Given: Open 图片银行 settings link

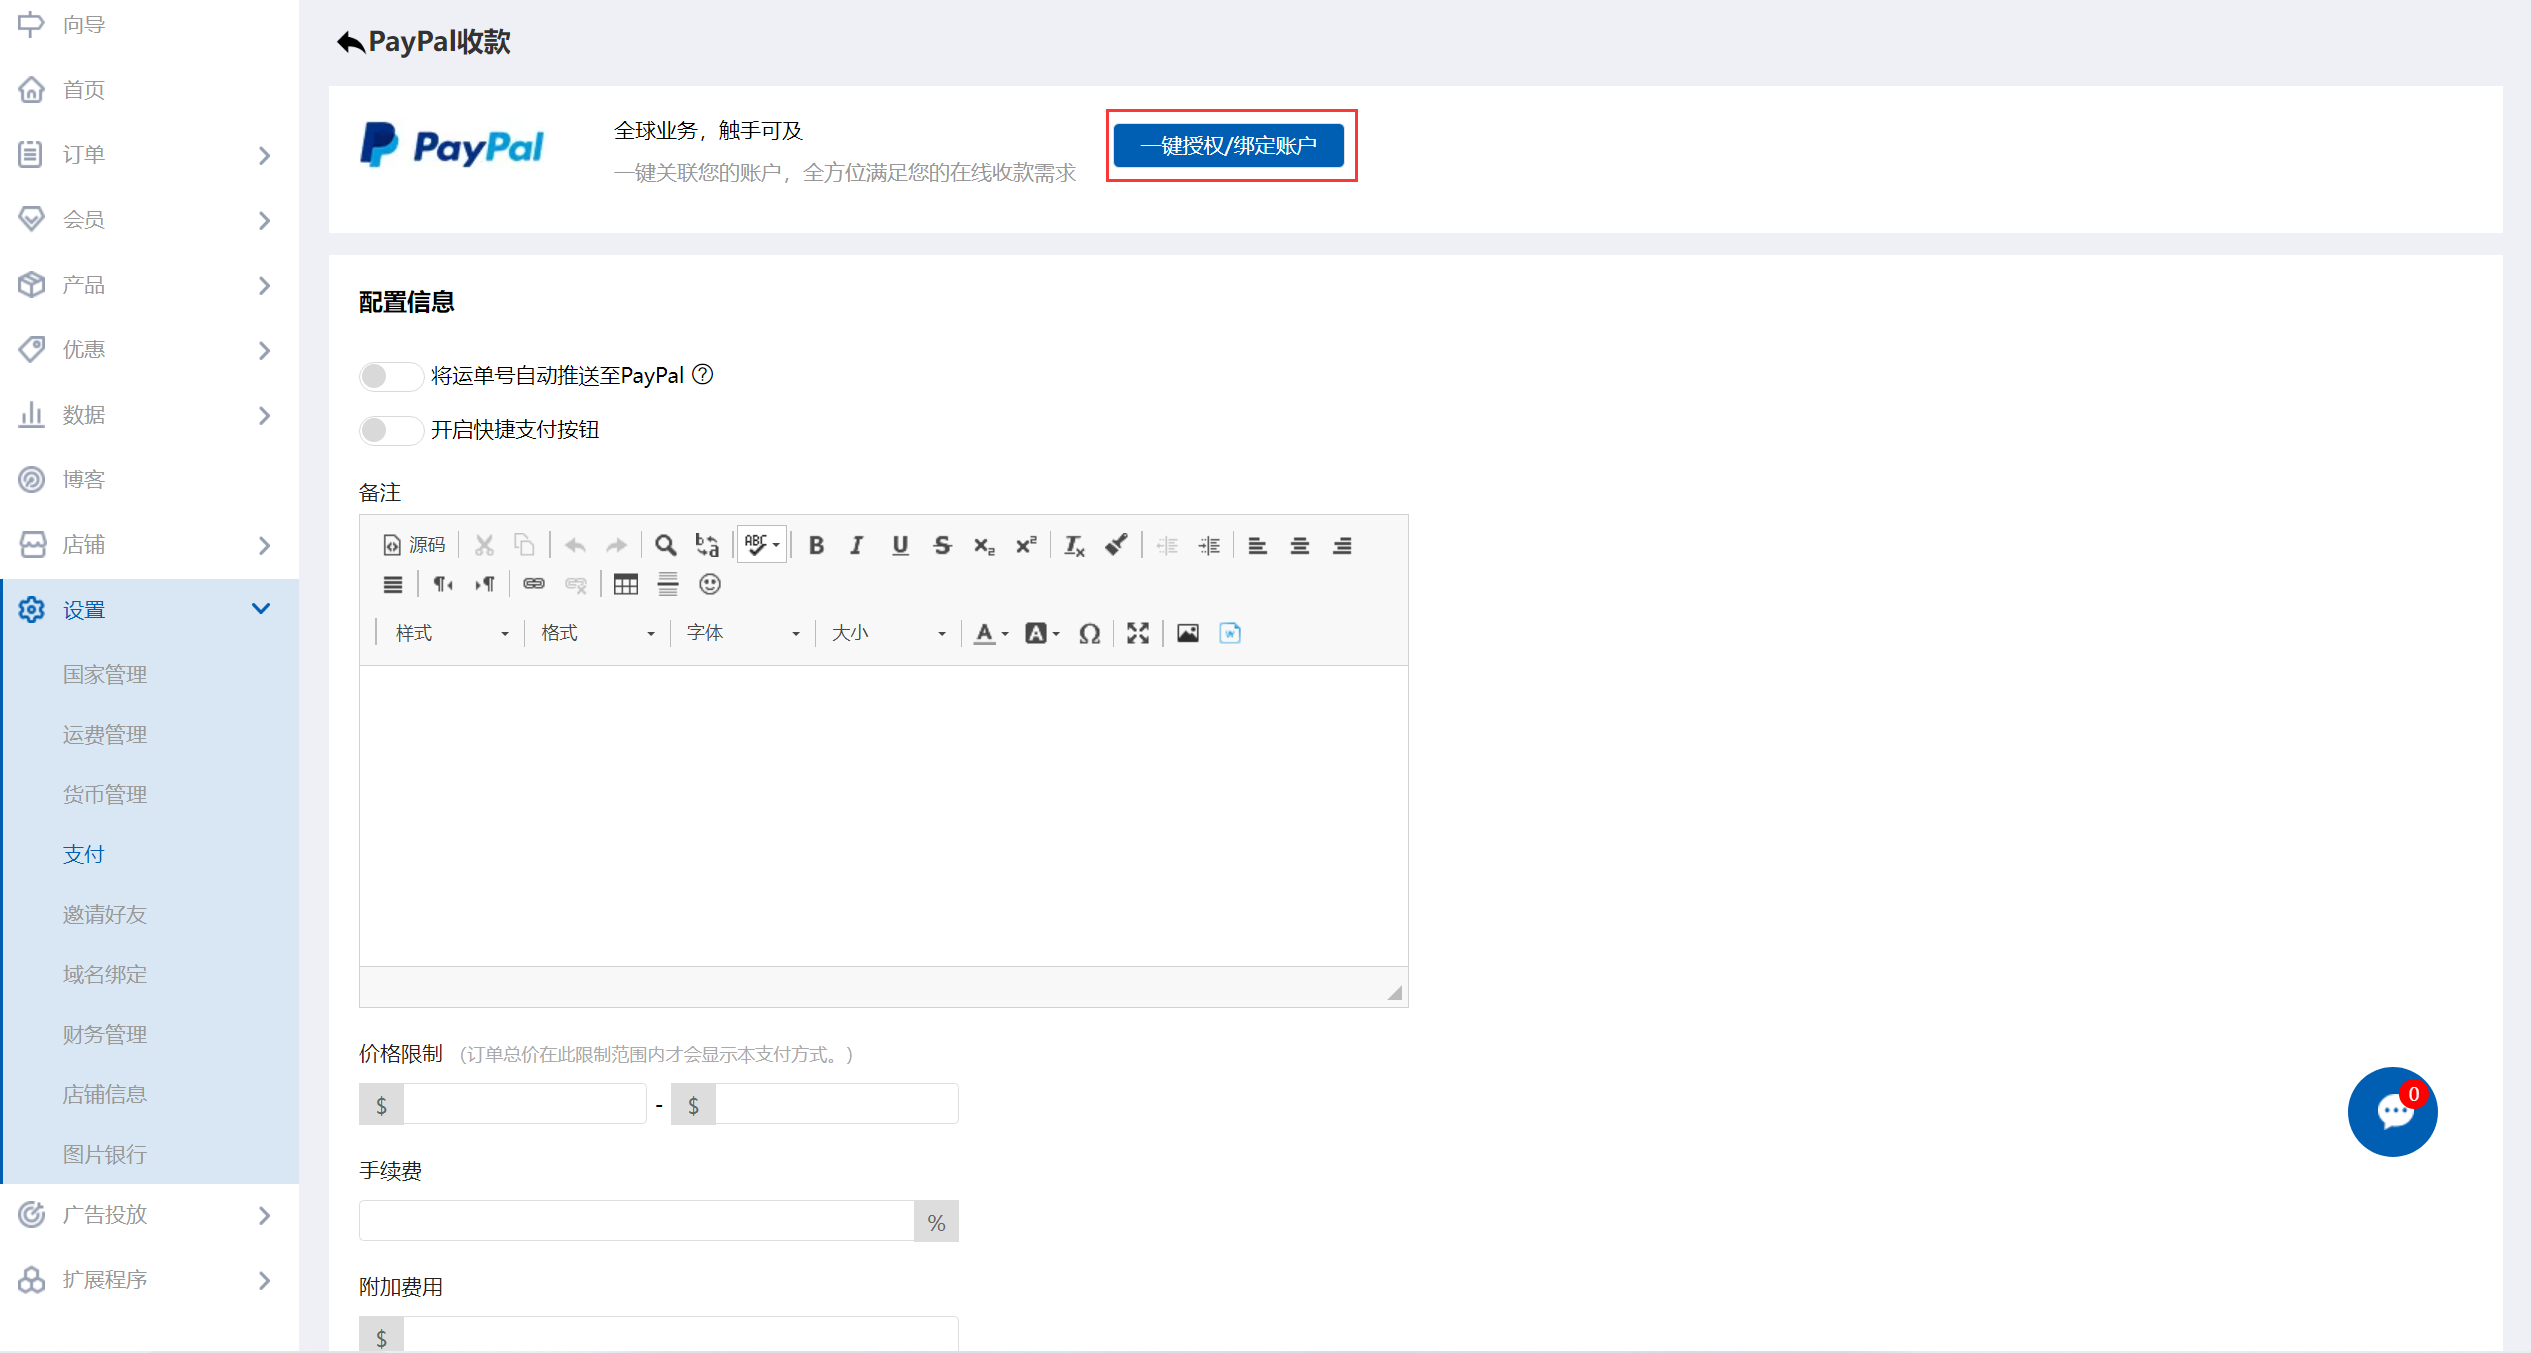Looking at the screenshot, I should click(x=105, y=1155).
